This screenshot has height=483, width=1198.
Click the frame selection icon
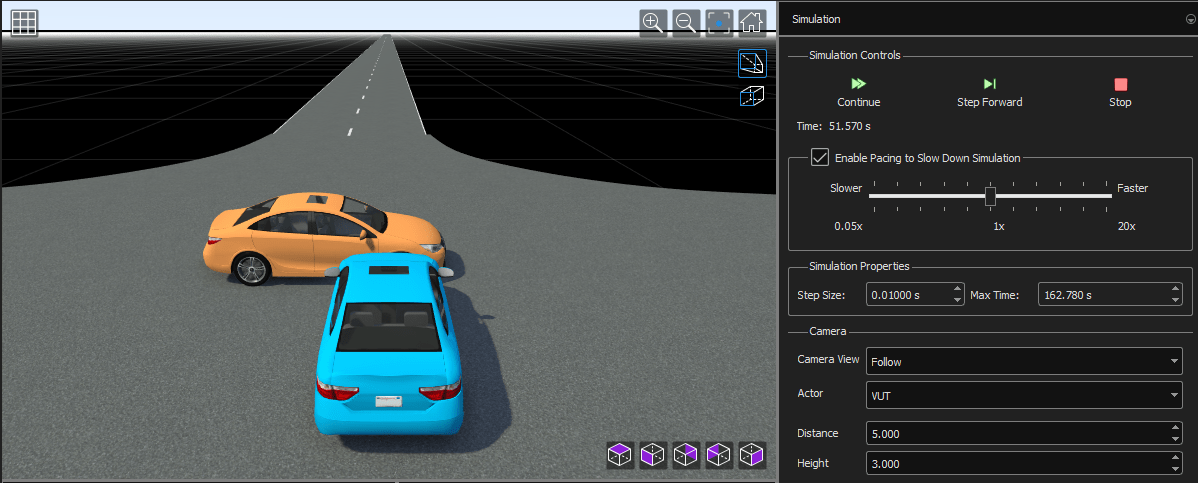[719, 23]
